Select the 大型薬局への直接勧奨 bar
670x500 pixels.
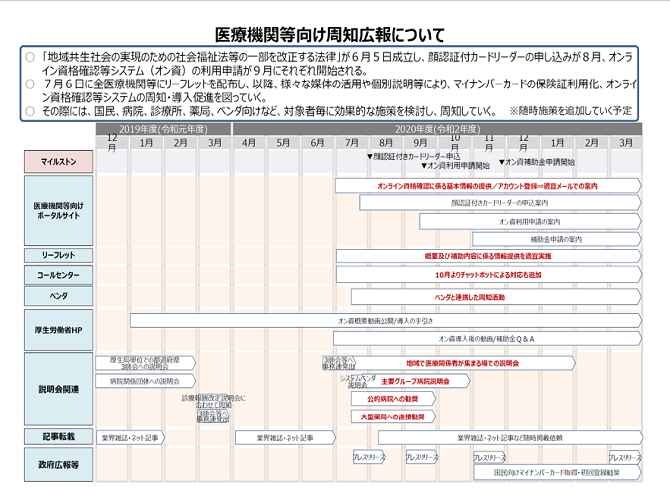click(393, 417)
